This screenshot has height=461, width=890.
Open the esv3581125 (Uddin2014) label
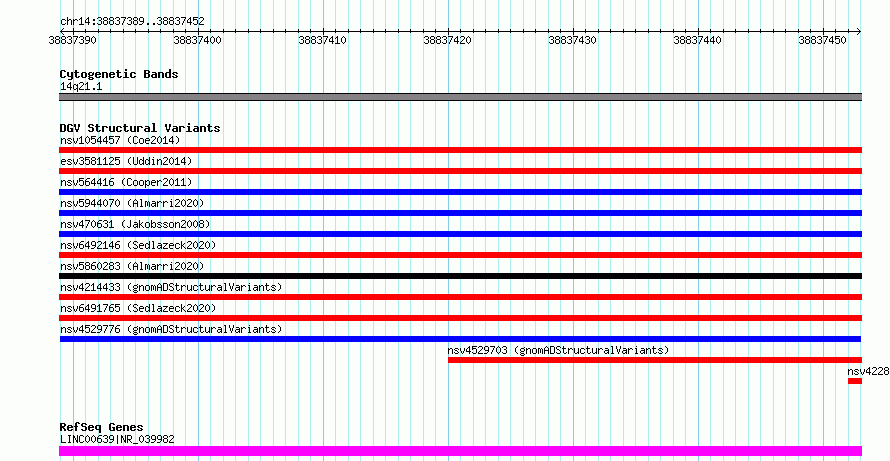pos(126,161)
